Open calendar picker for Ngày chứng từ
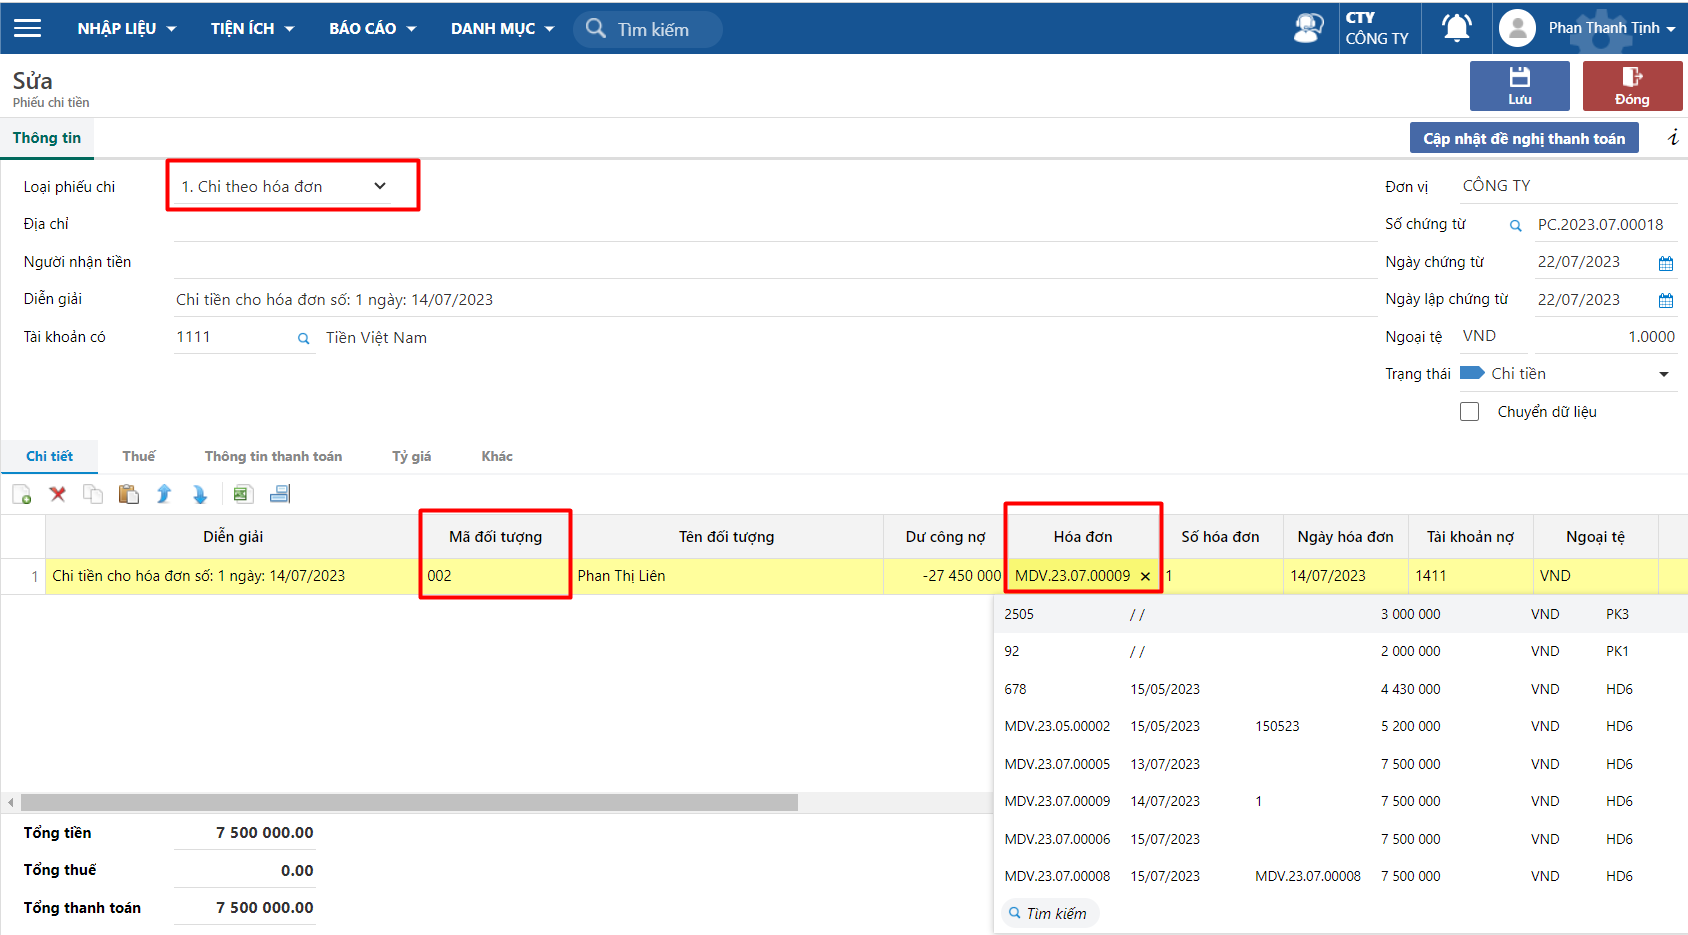1688x935 pixels. 1666,263
